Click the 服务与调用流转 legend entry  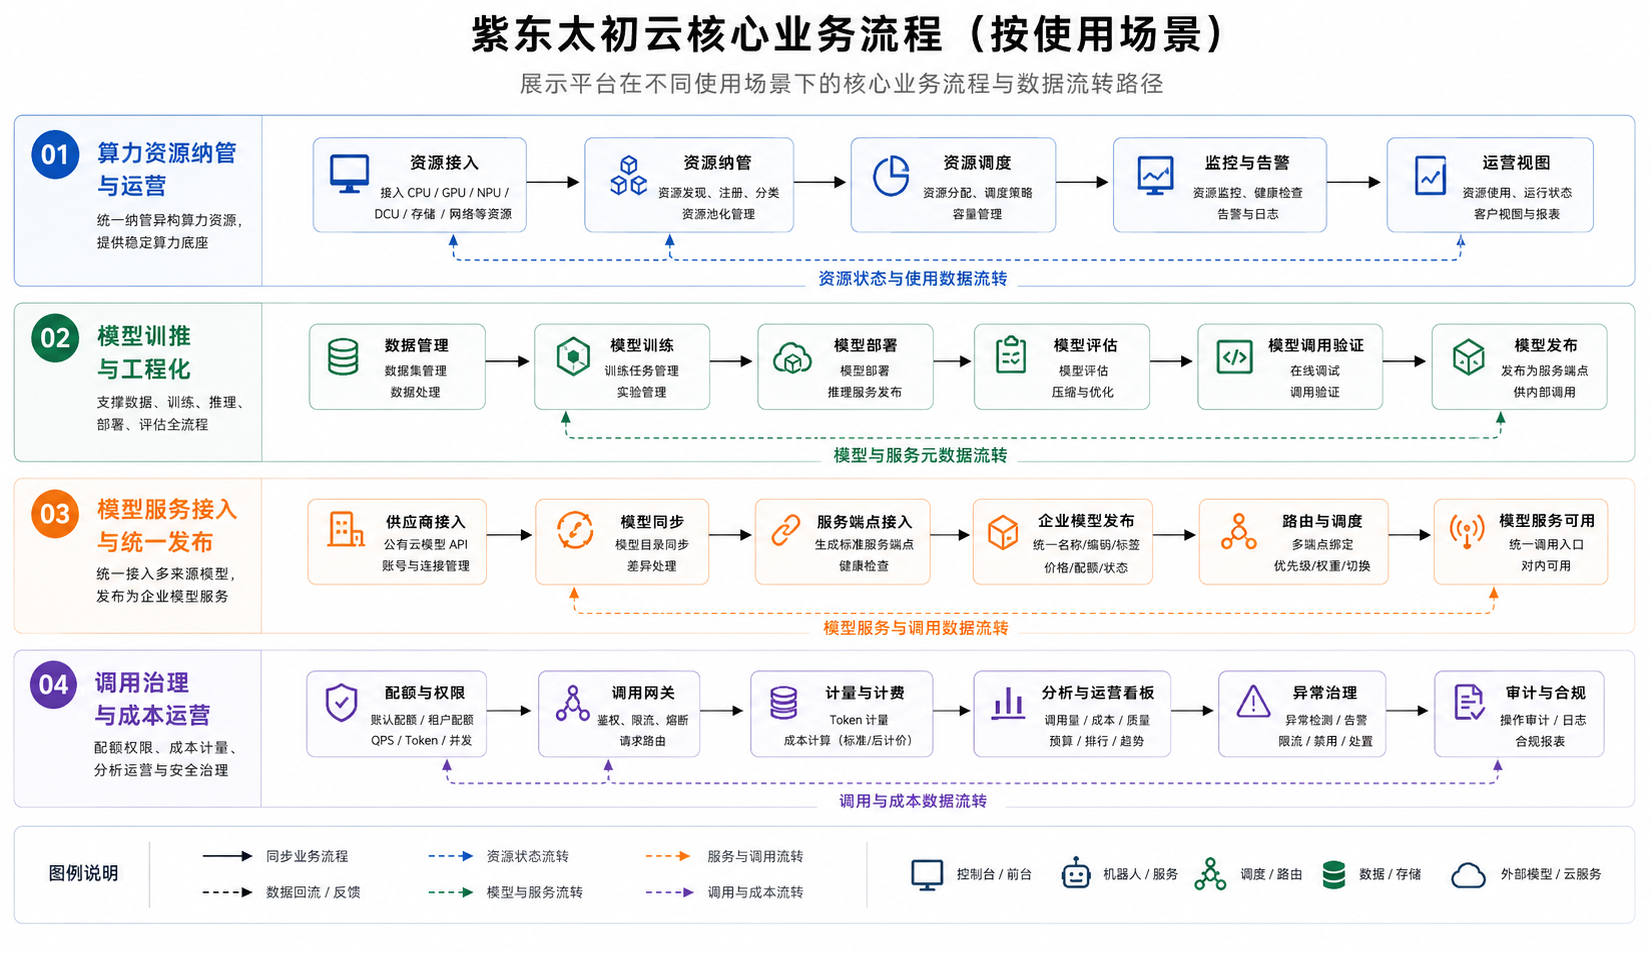[724, 856]
